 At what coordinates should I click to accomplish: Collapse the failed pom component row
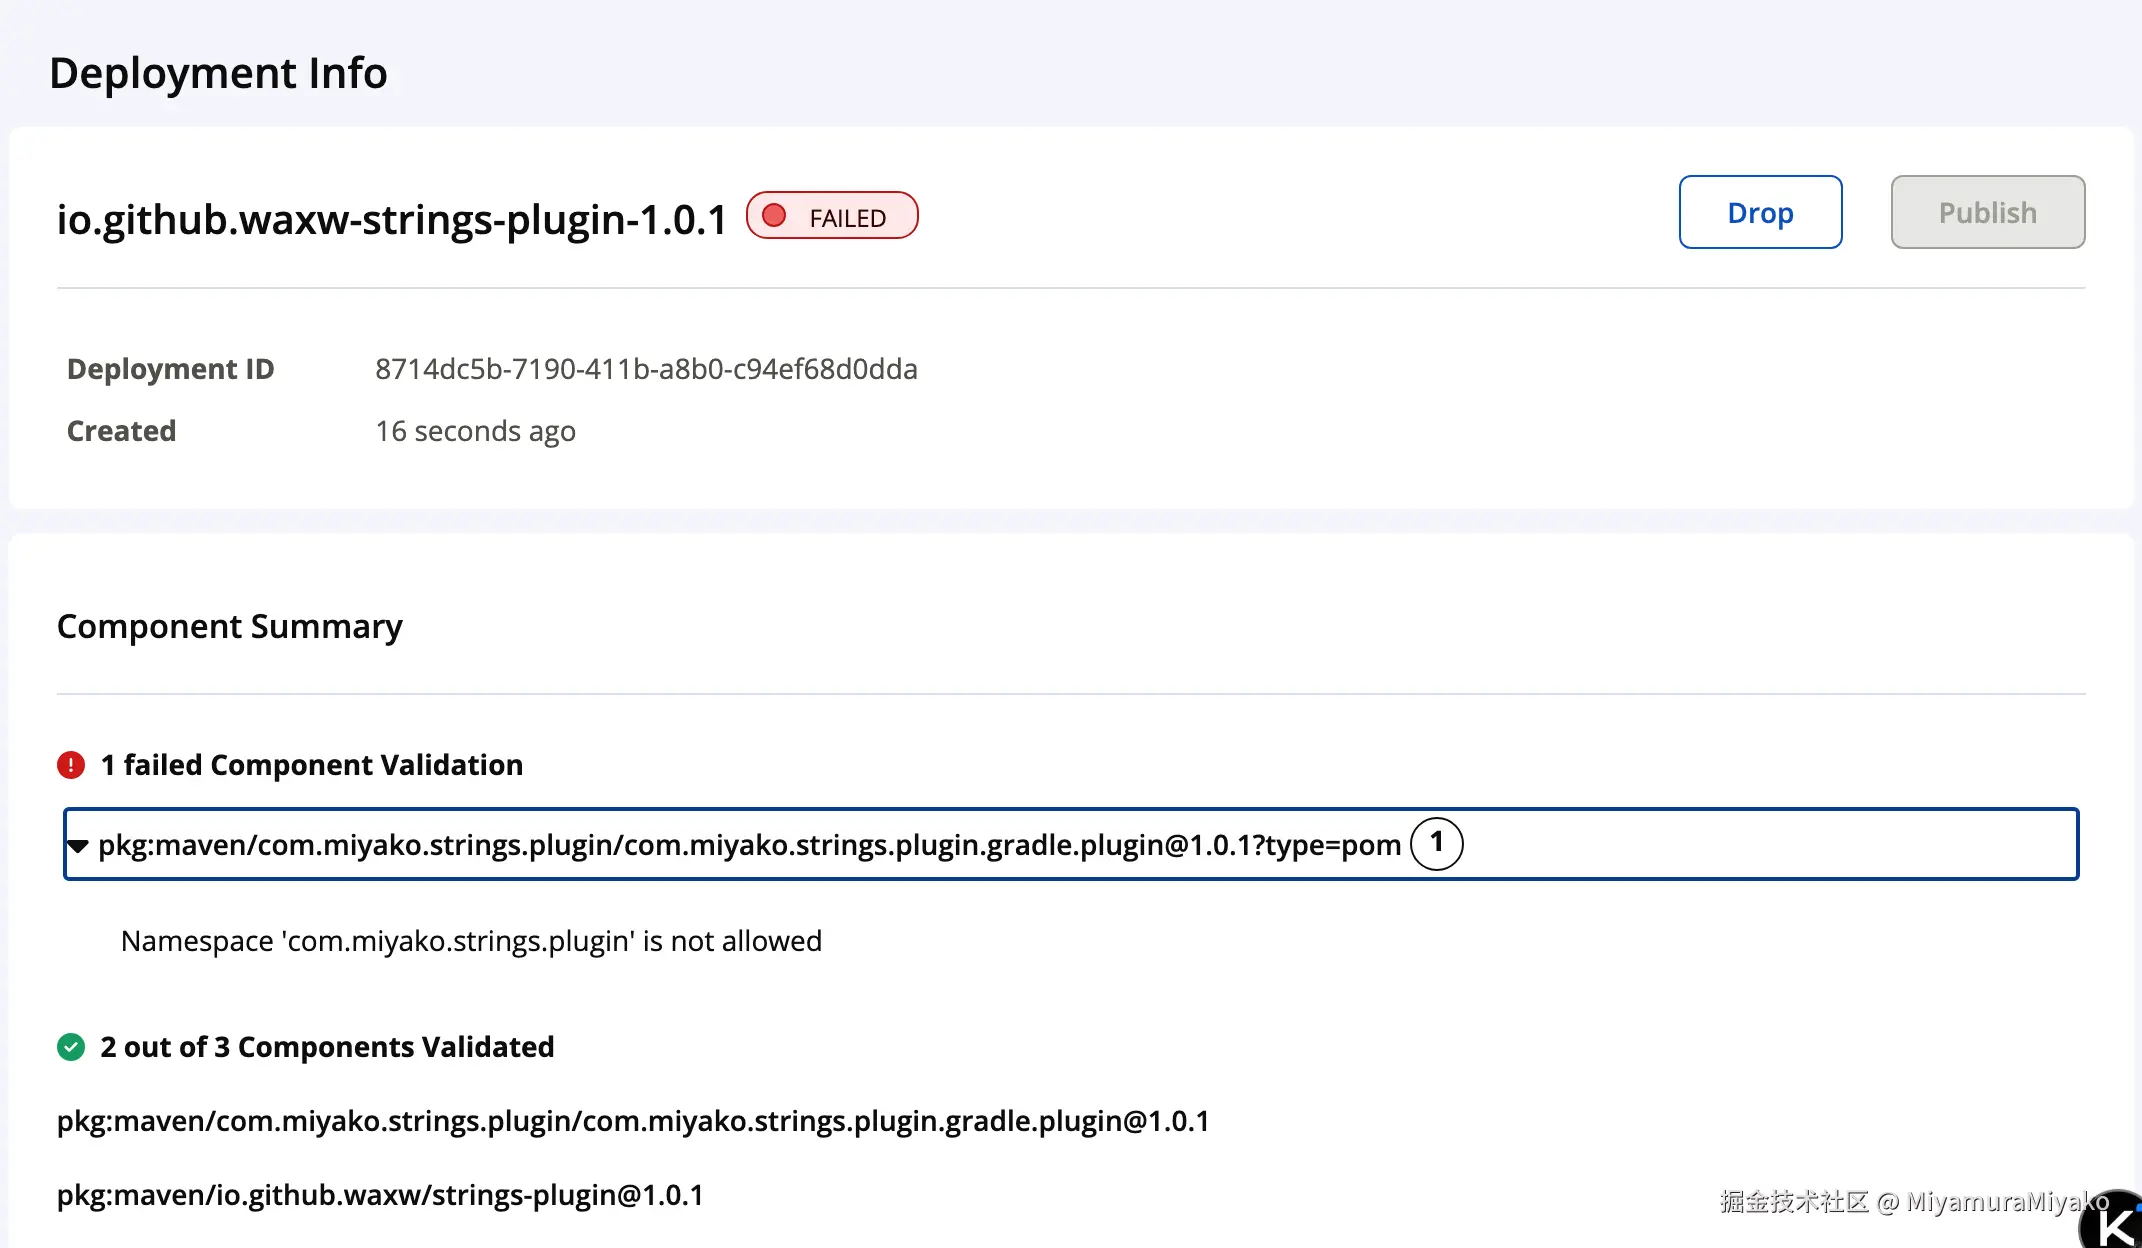pos(78,846)
